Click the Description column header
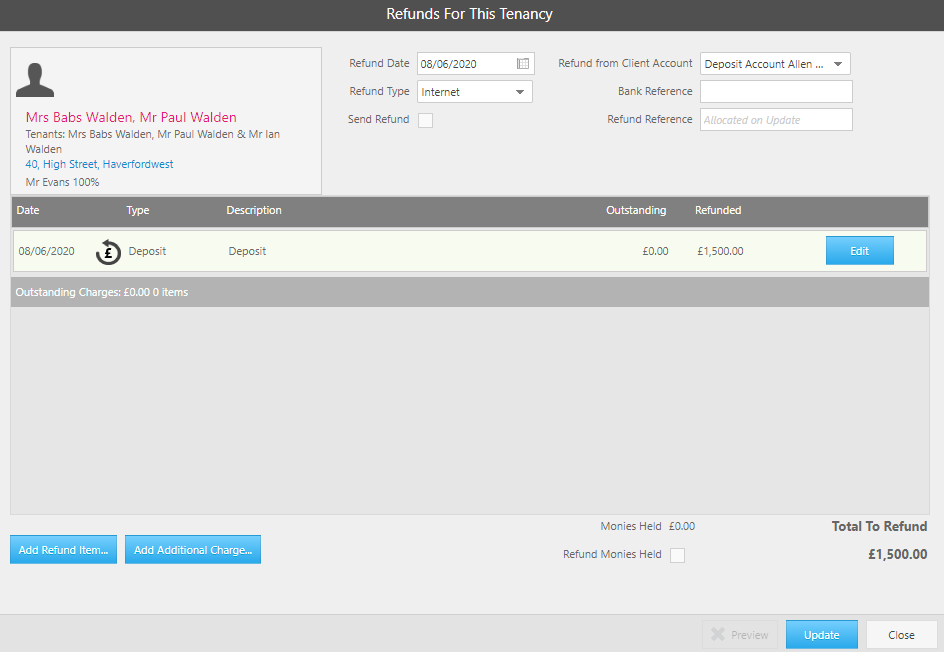The image size is (944, 652). [x=254, y=210]
